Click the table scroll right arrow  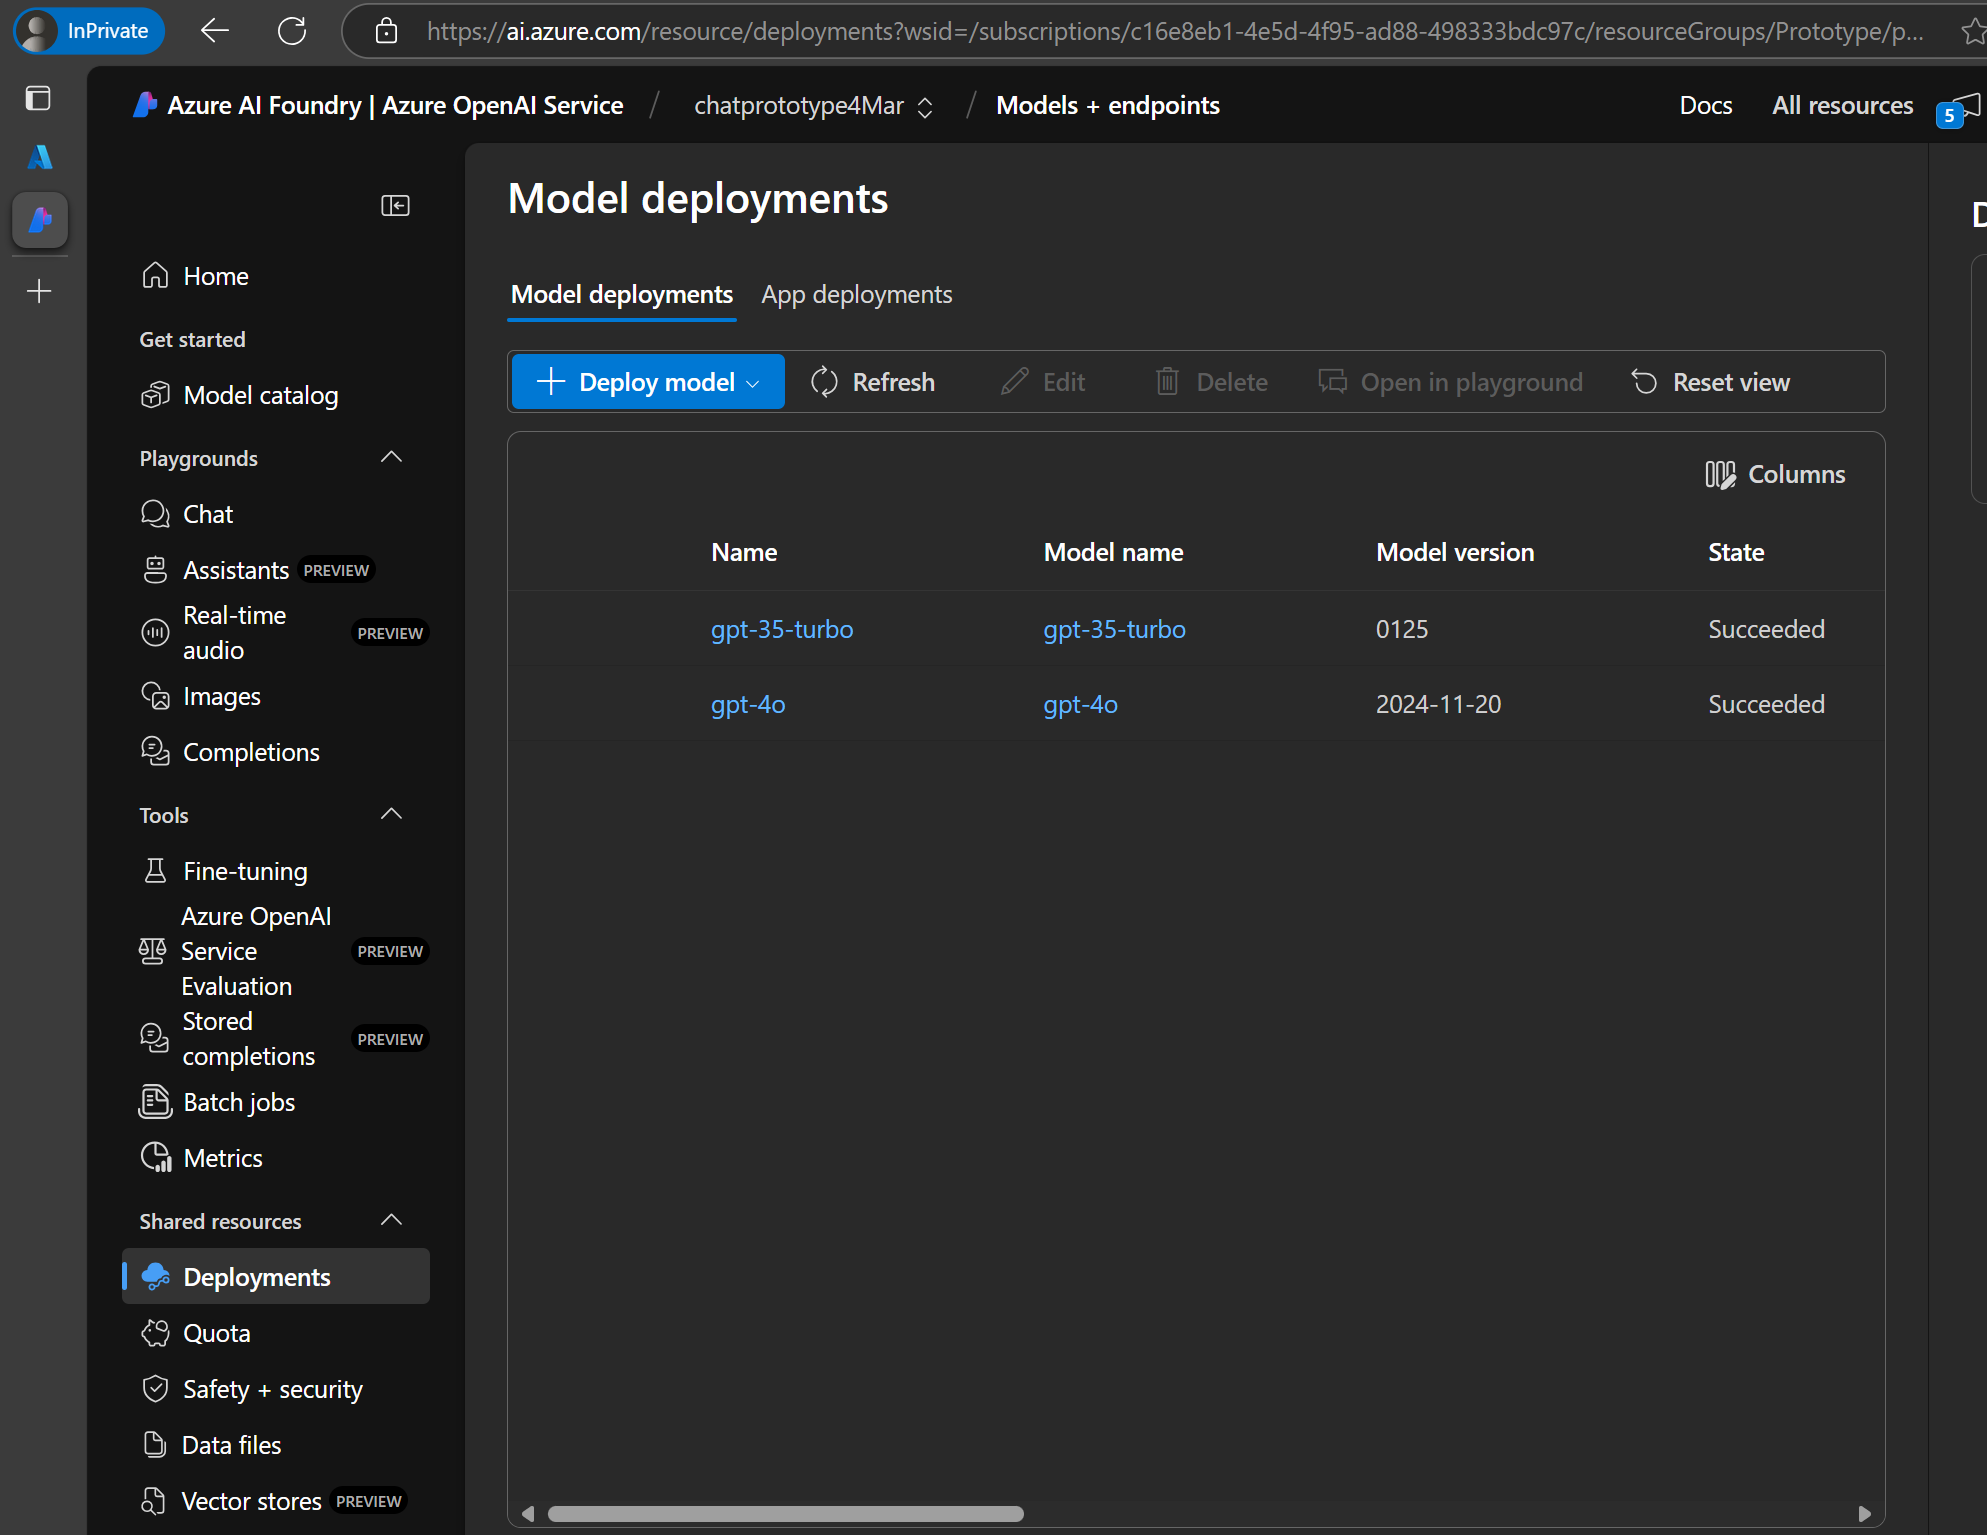[x=1864, y=1513]
